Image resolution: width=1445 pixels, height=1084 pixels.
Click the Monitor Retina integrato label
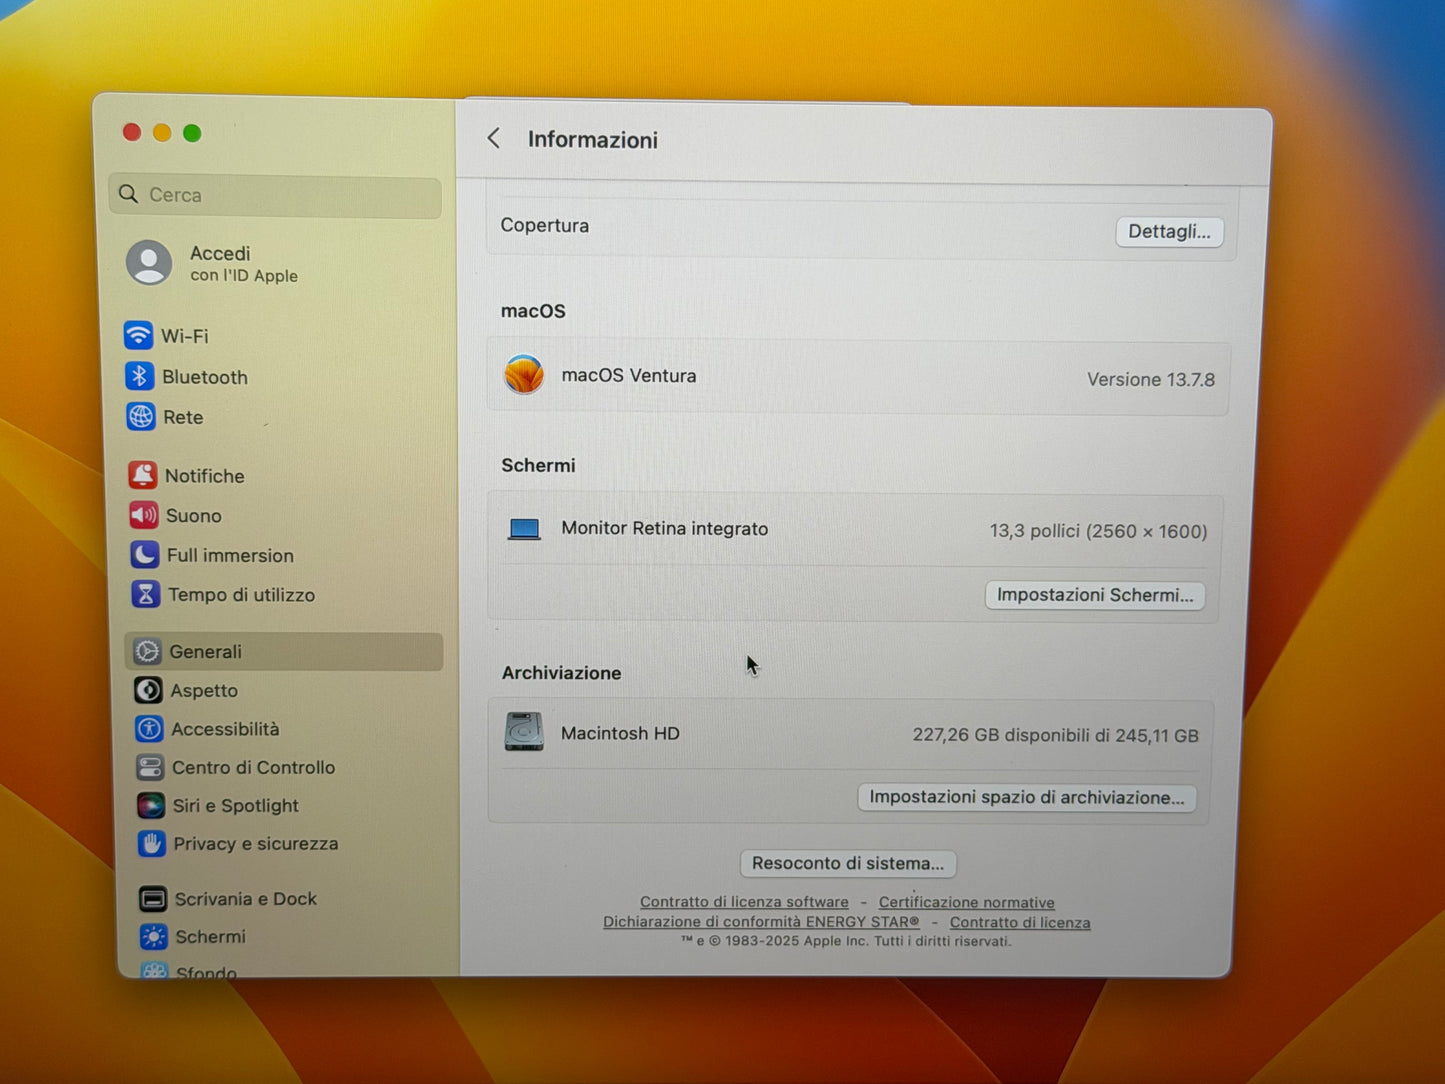tap(665, 528)
